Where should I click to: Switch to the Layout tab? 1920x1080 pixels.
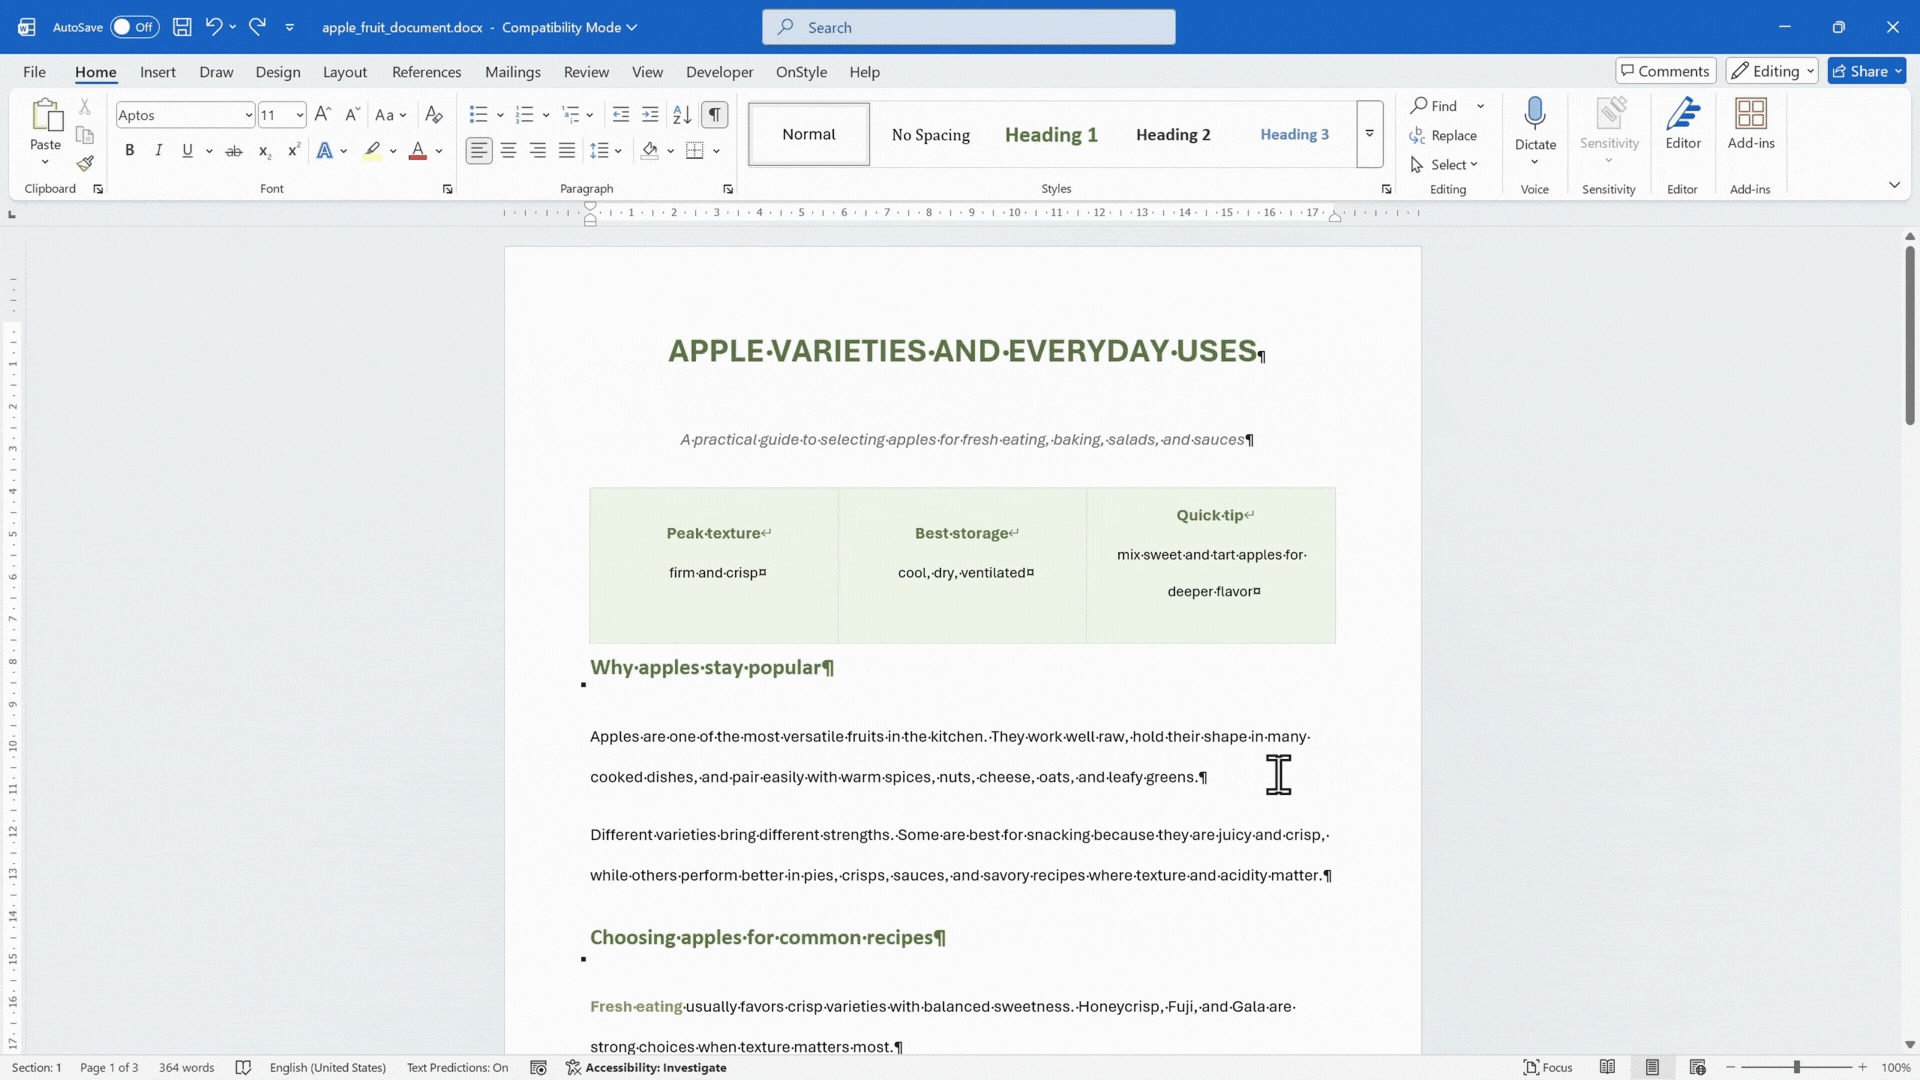[345, 72]
